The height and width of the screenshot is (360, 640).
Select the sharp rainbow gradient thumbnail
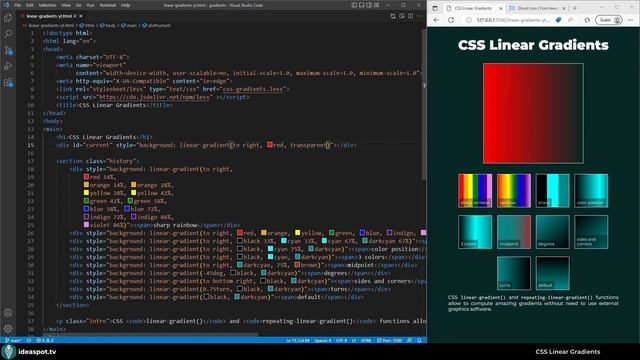pos(475,191)
